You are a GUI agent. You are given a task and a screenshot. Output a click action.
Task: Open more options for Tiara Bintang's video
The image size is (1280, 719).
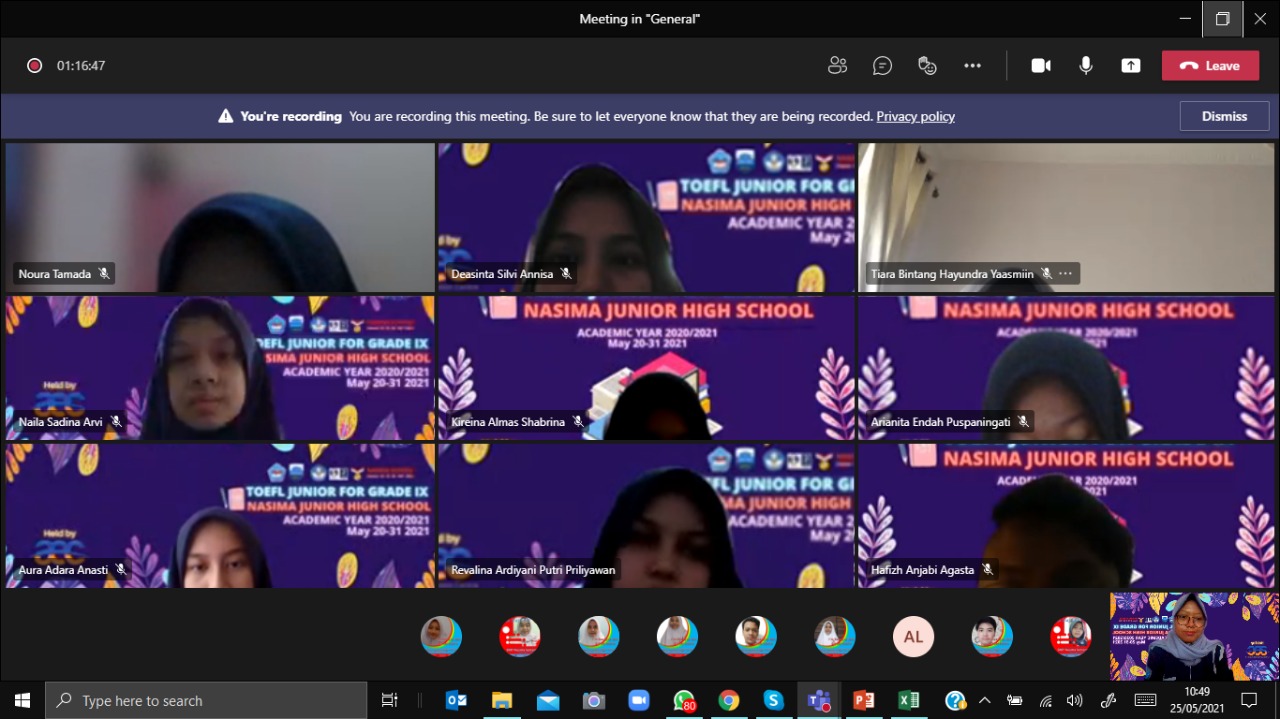(x=1066, y=274)
